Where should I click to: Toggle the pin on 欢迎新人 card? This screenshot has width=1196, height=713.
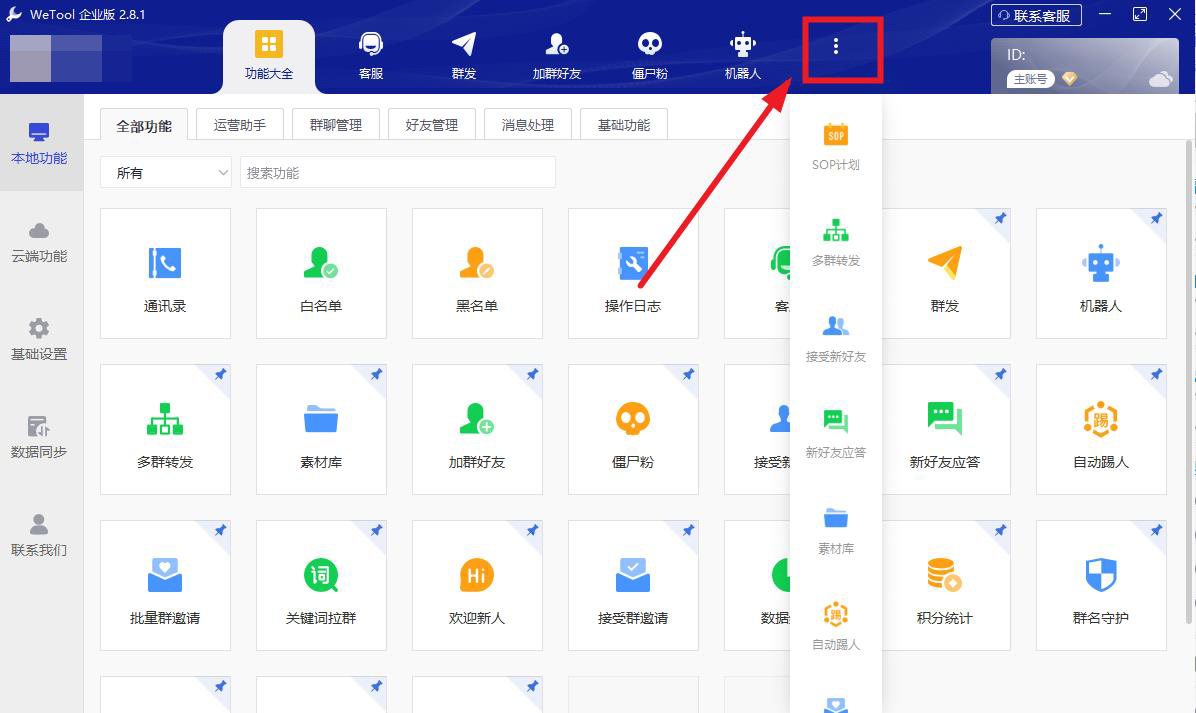pyautogui.click(x=532, y=531)
